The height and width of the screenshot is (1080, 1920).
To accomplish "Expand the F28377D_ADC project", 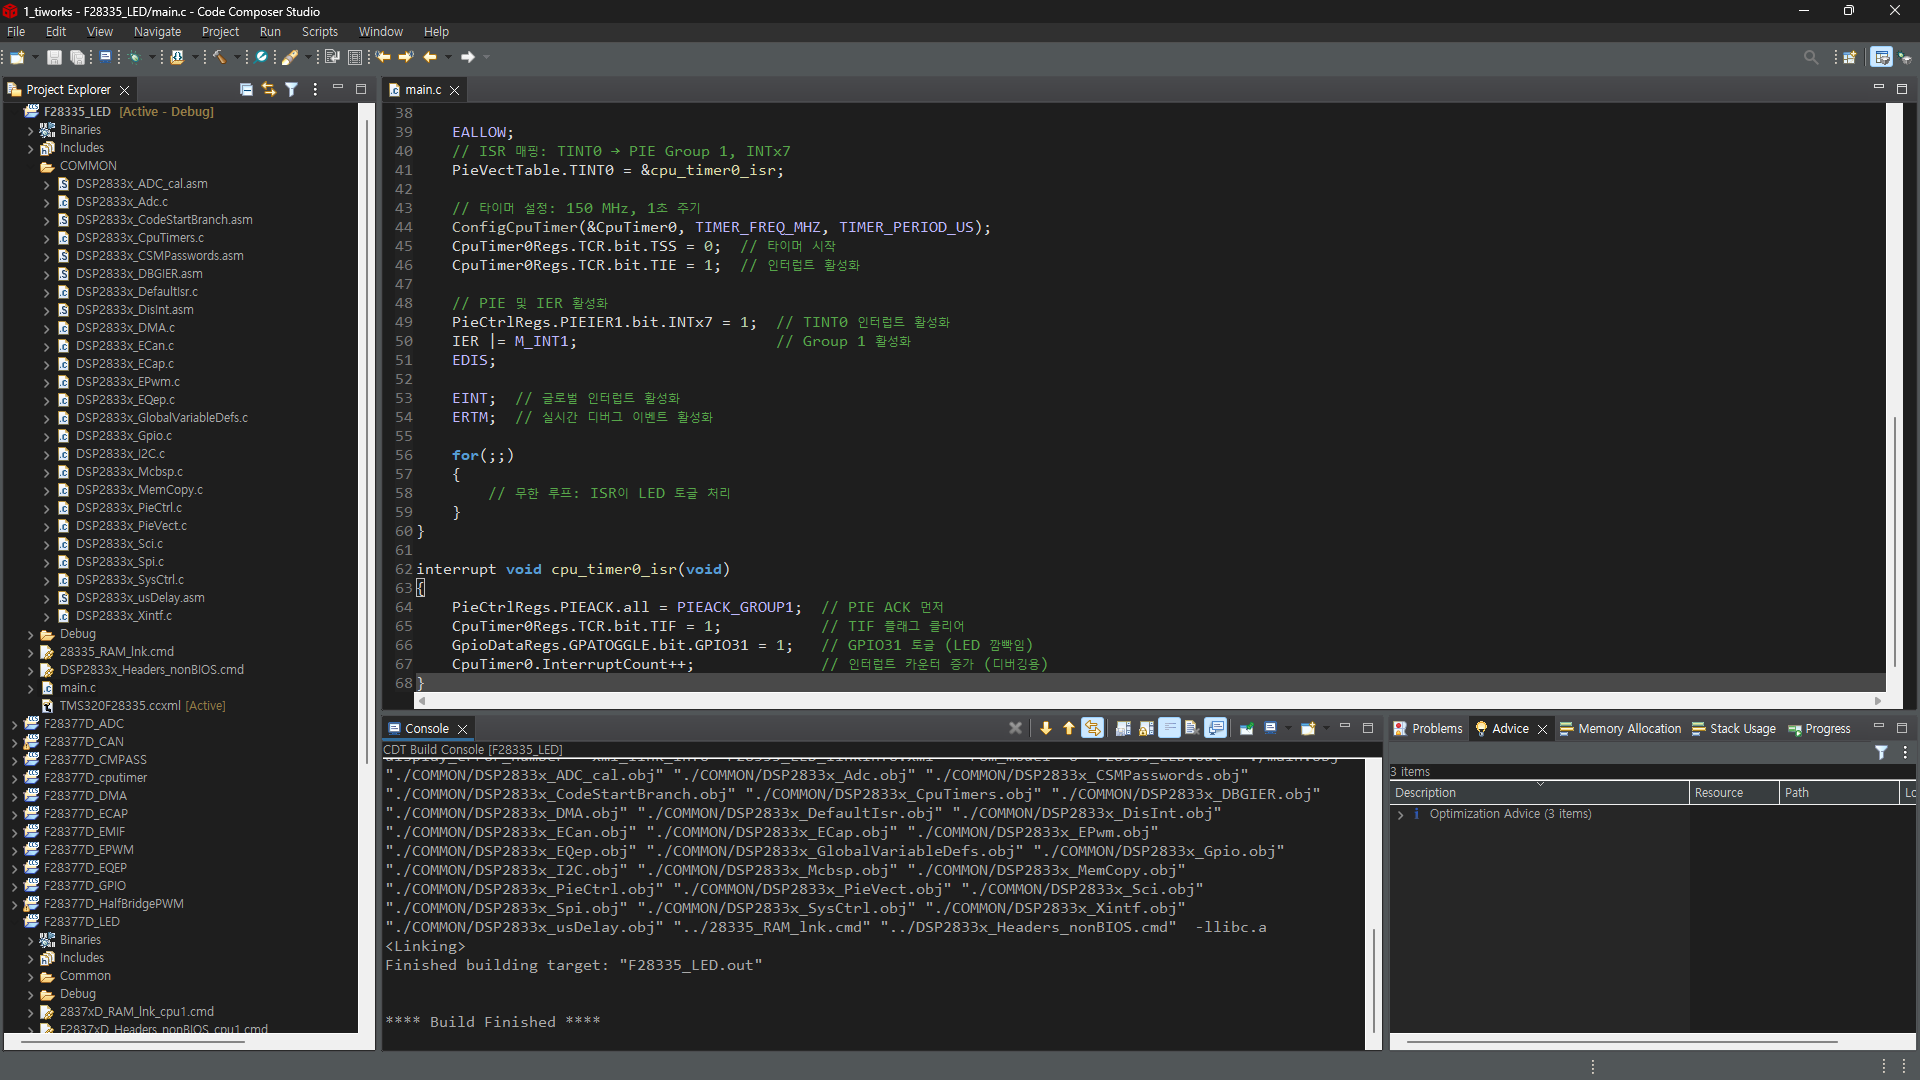I will (x=14, y=724).
